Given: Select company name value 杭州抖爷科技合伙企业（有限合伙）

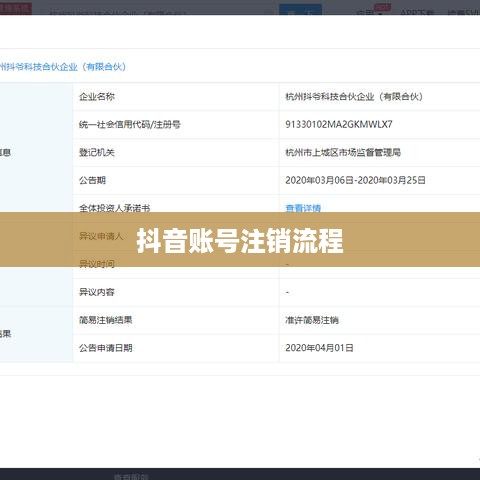Looking at the screenshot, I should [x=354, y=97].
